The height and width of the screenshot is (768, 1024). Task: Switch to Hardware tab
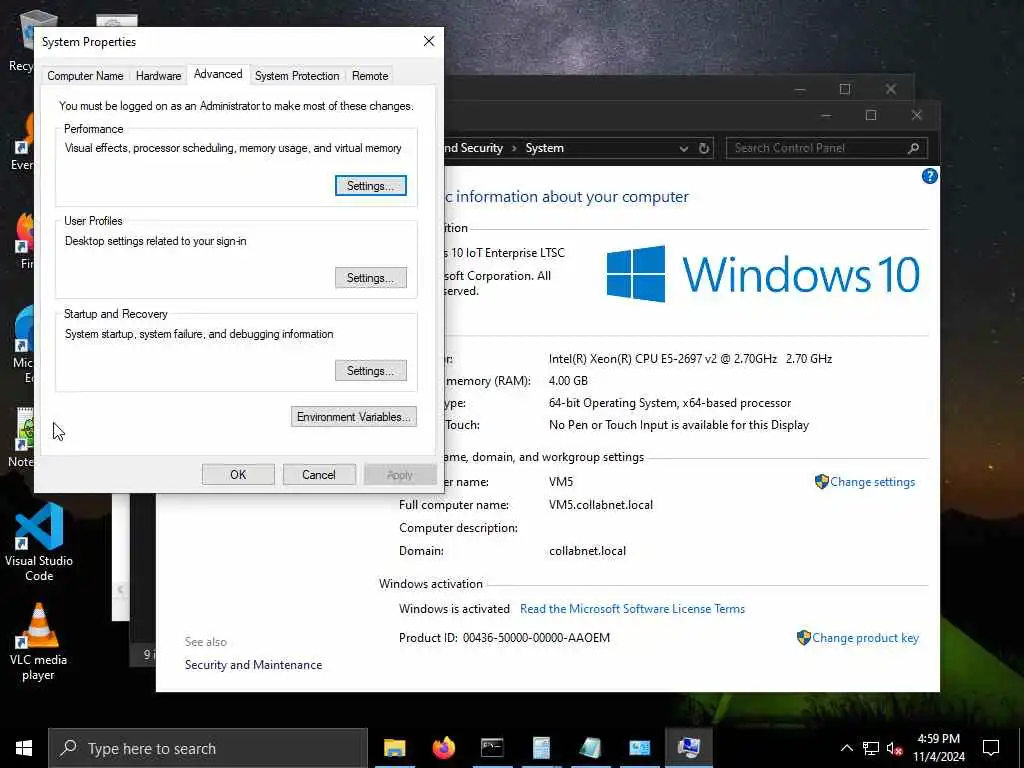(x=158, y=76)
